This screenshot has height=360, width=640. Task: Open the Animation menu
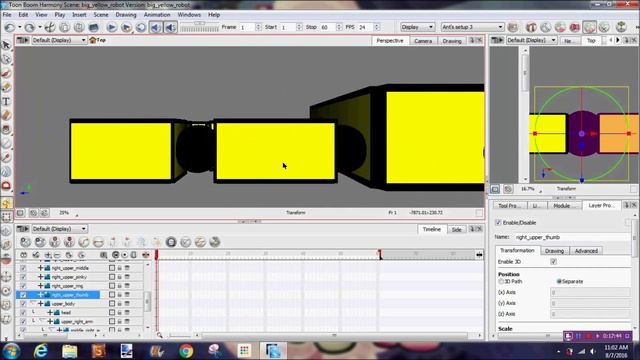click(x=157, y=15)
